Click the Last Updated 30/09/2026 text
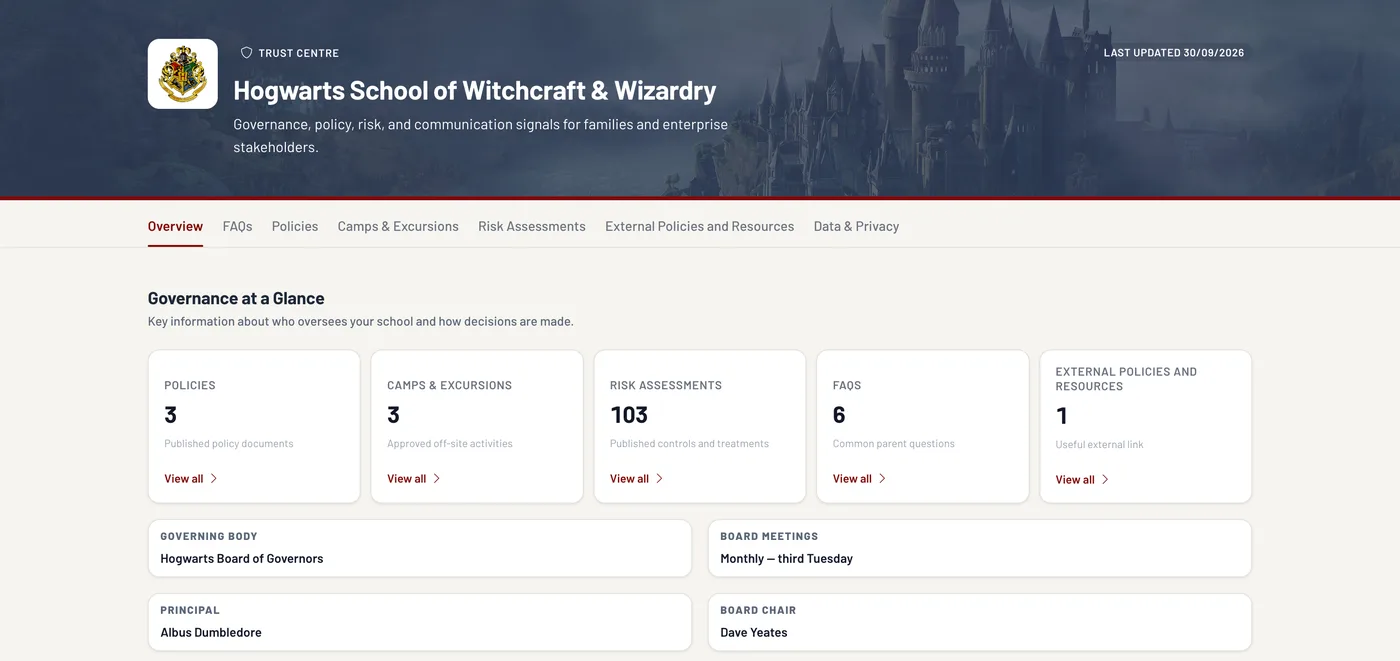This screenshot has height=661, width=1400. click(1174, 53)
